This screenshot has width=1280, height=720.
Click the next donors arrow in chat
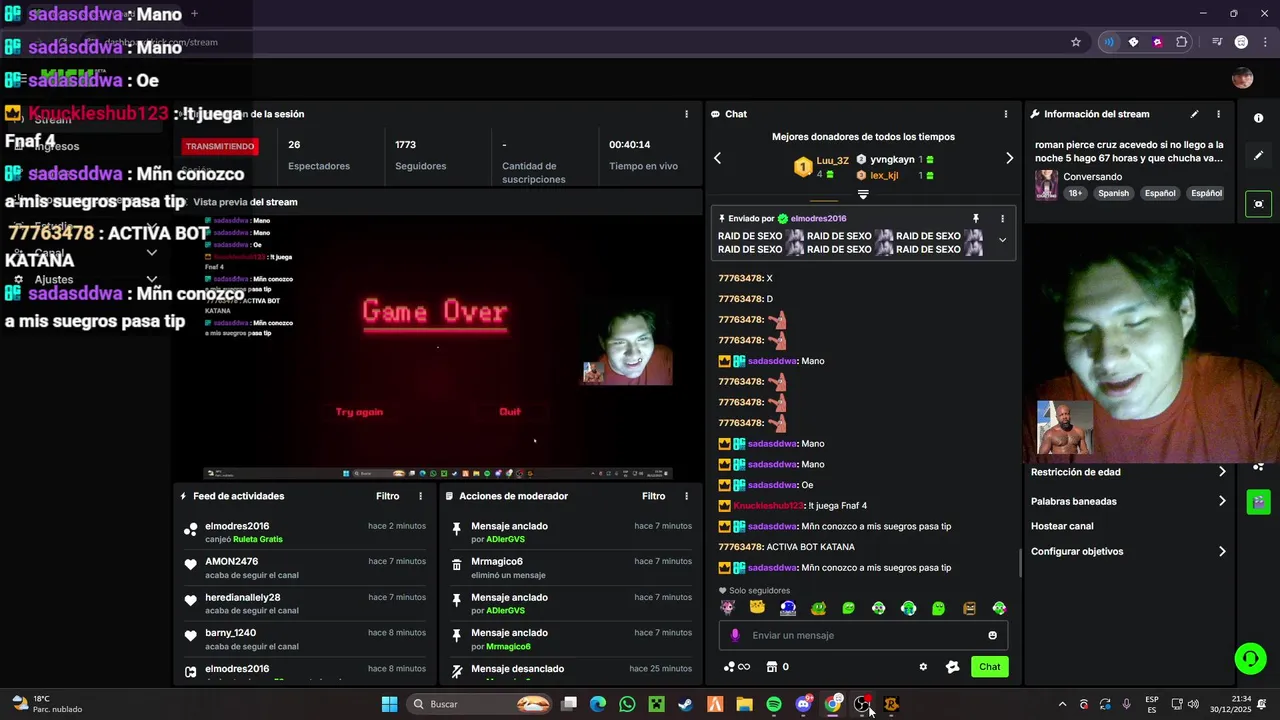point(1009,158)
